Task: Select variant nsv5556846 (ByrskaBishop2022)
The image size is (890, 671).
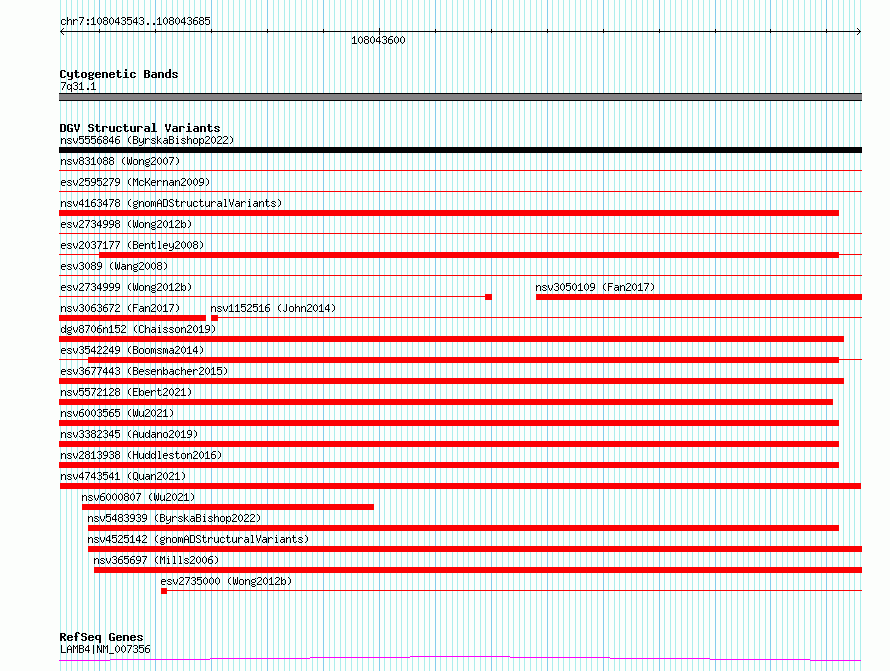Action: click(147, 140)
